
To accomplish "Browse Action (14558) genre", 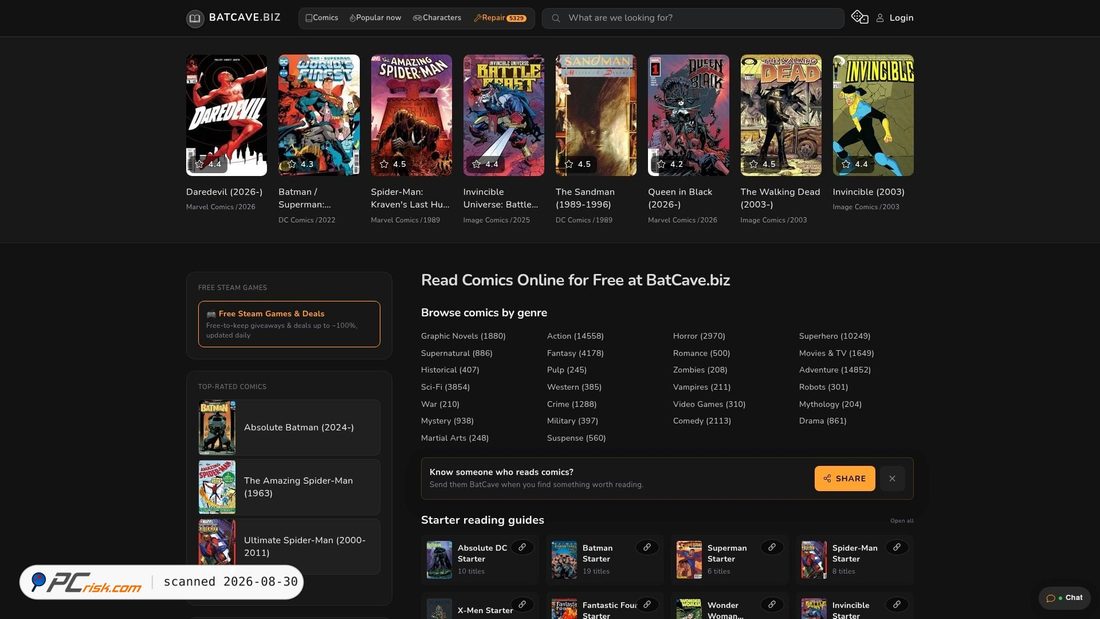I will (x=575, y=336).
